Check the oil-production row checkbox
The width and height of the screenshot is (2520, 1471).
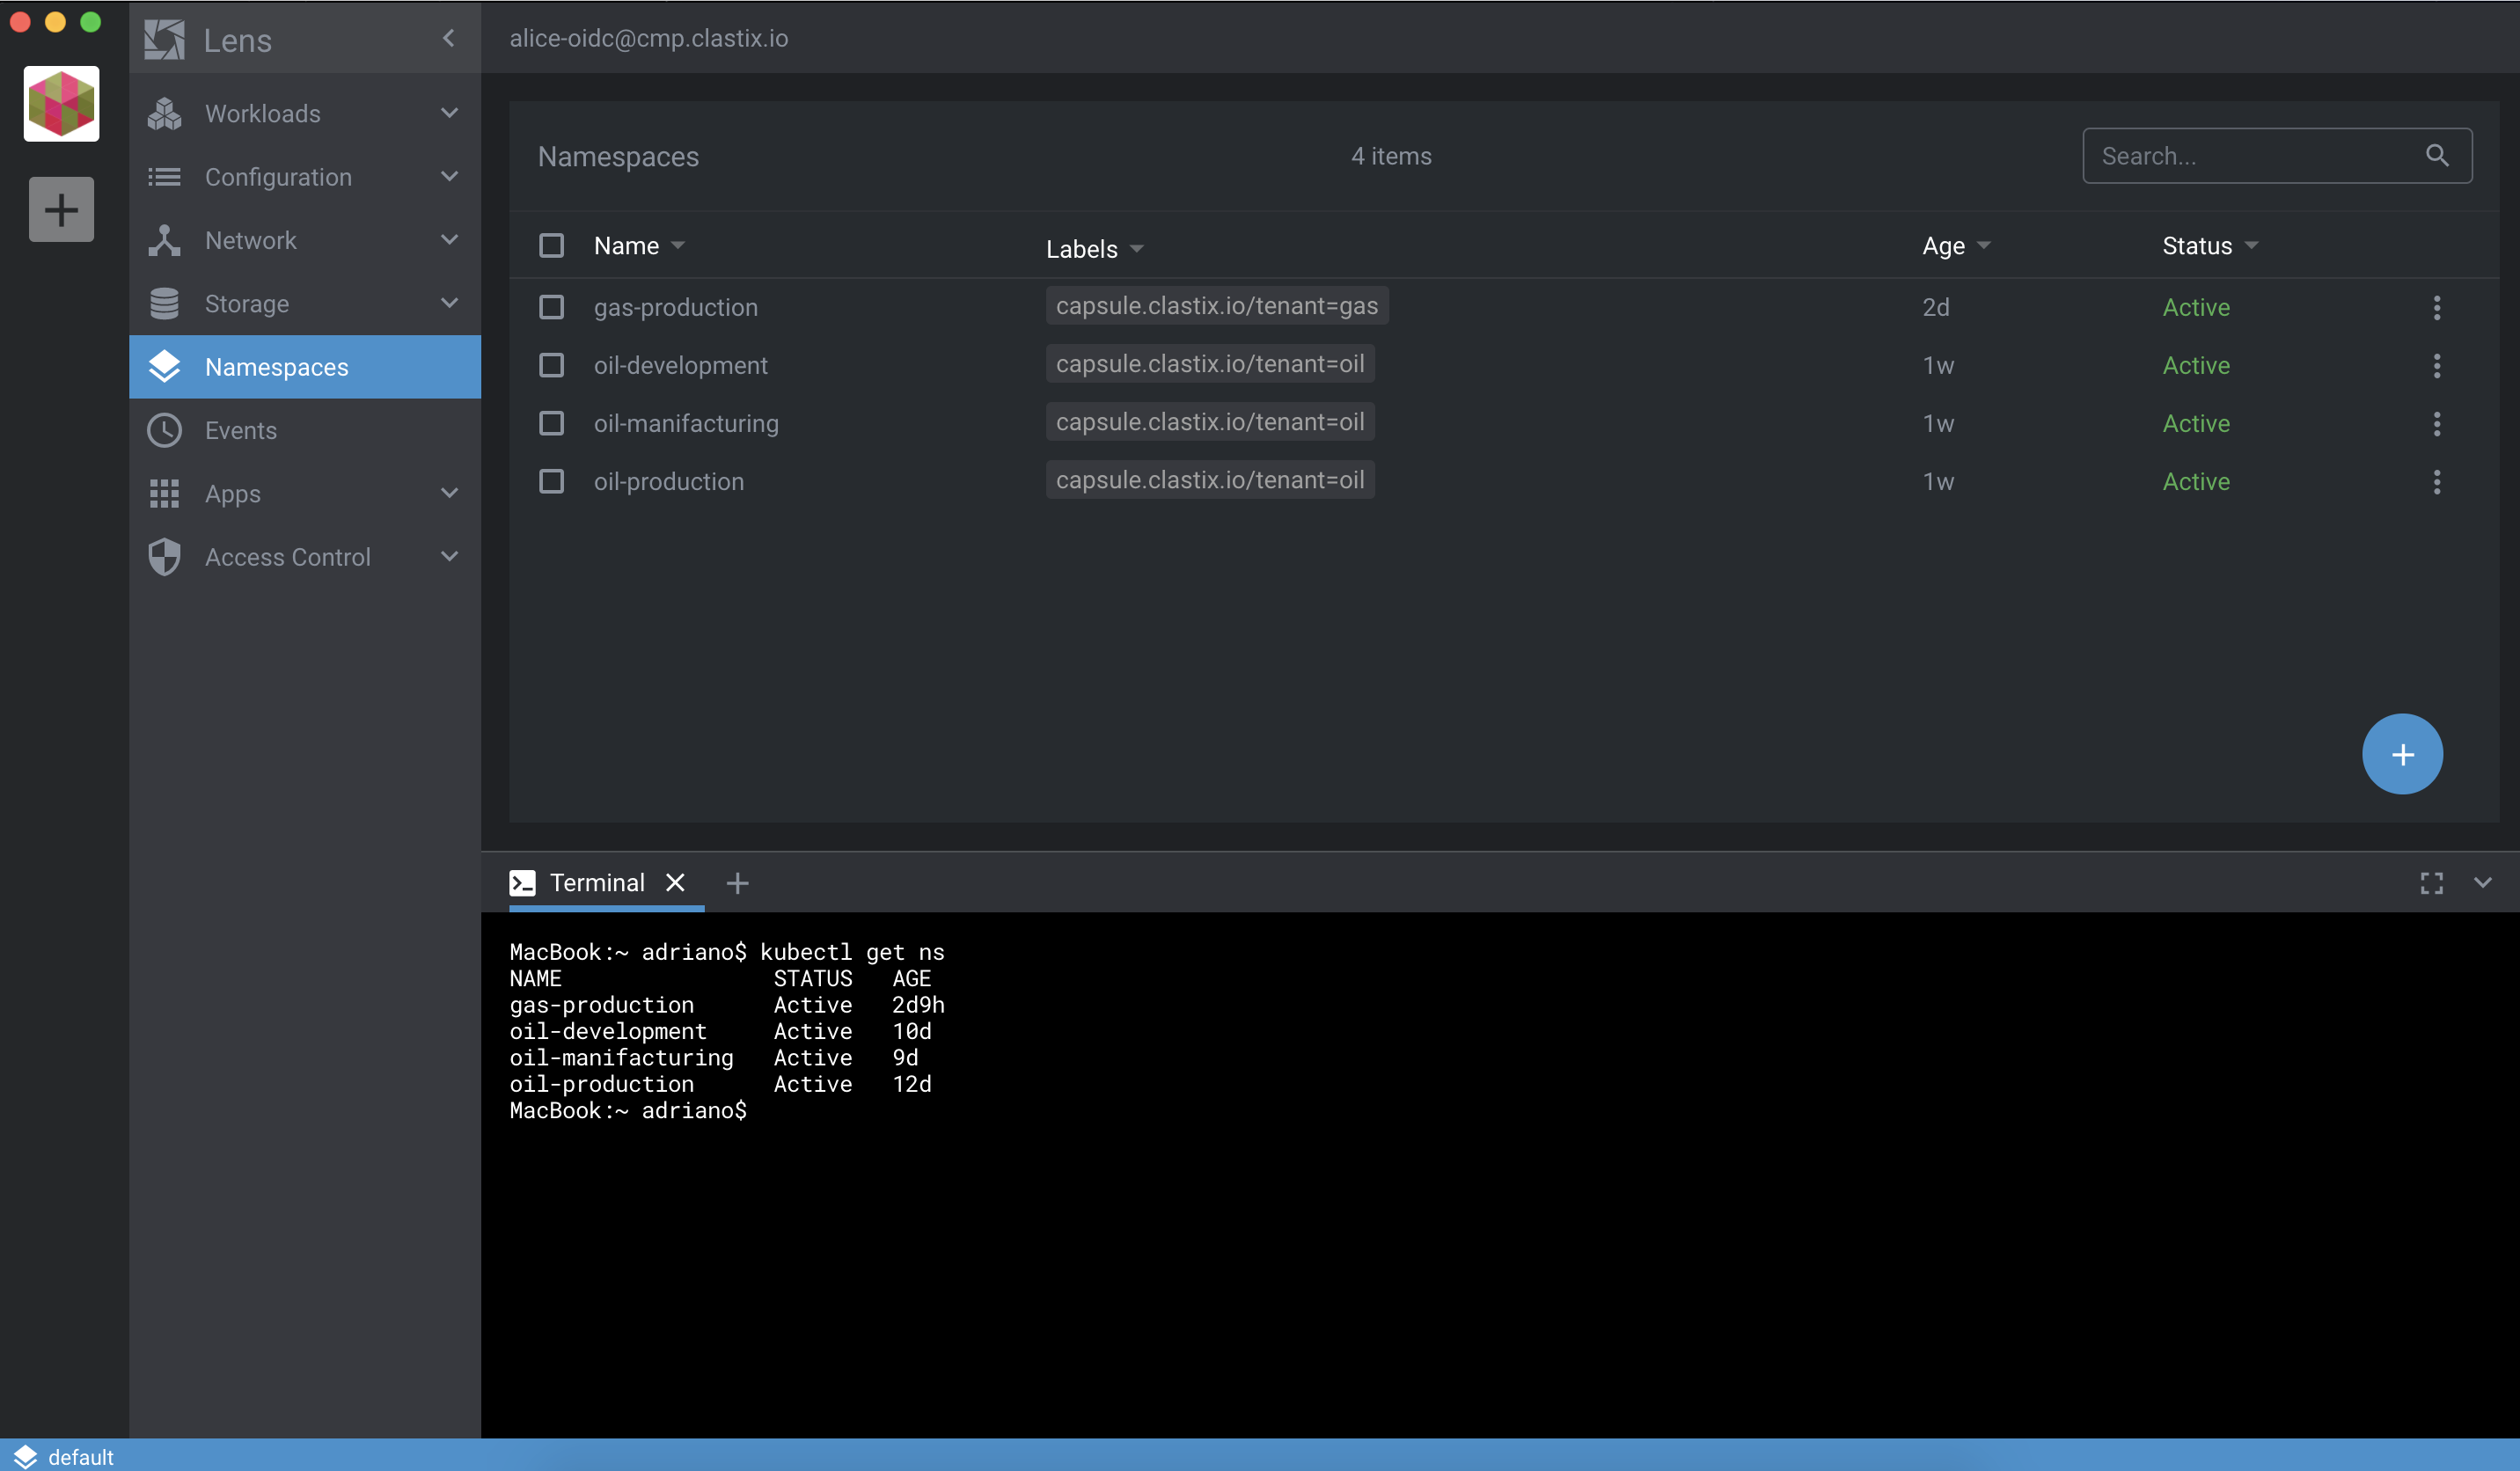tap(551, 481)
